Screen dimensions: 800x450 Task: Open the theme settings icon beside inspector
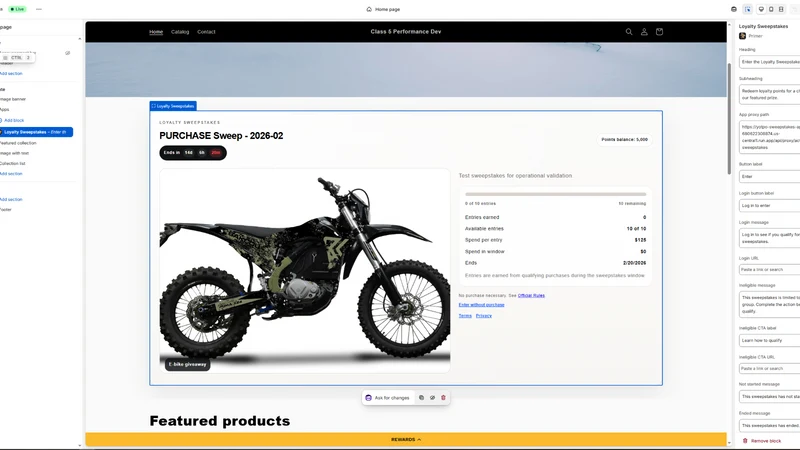pos(734,9)
